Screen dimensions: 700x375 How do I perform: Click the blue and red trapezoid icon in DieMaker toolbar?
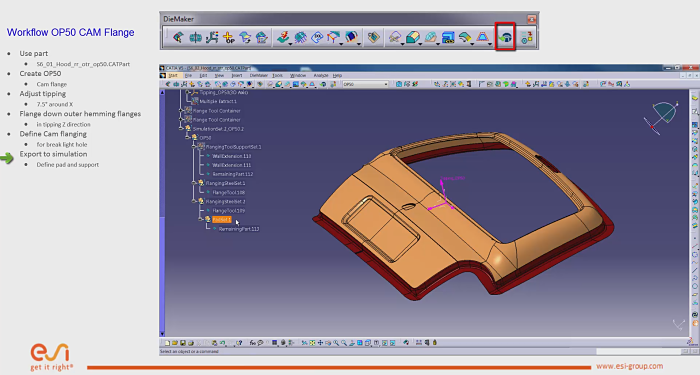(x=482, y=37)
